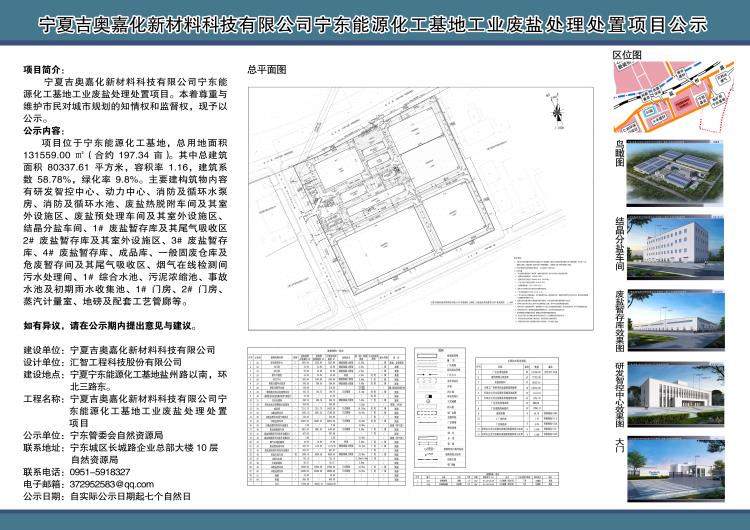Open the 研发智控中心 rendering image
This screenshot has height=530, width=750.
pyautogui.click(x=675, y=395)
